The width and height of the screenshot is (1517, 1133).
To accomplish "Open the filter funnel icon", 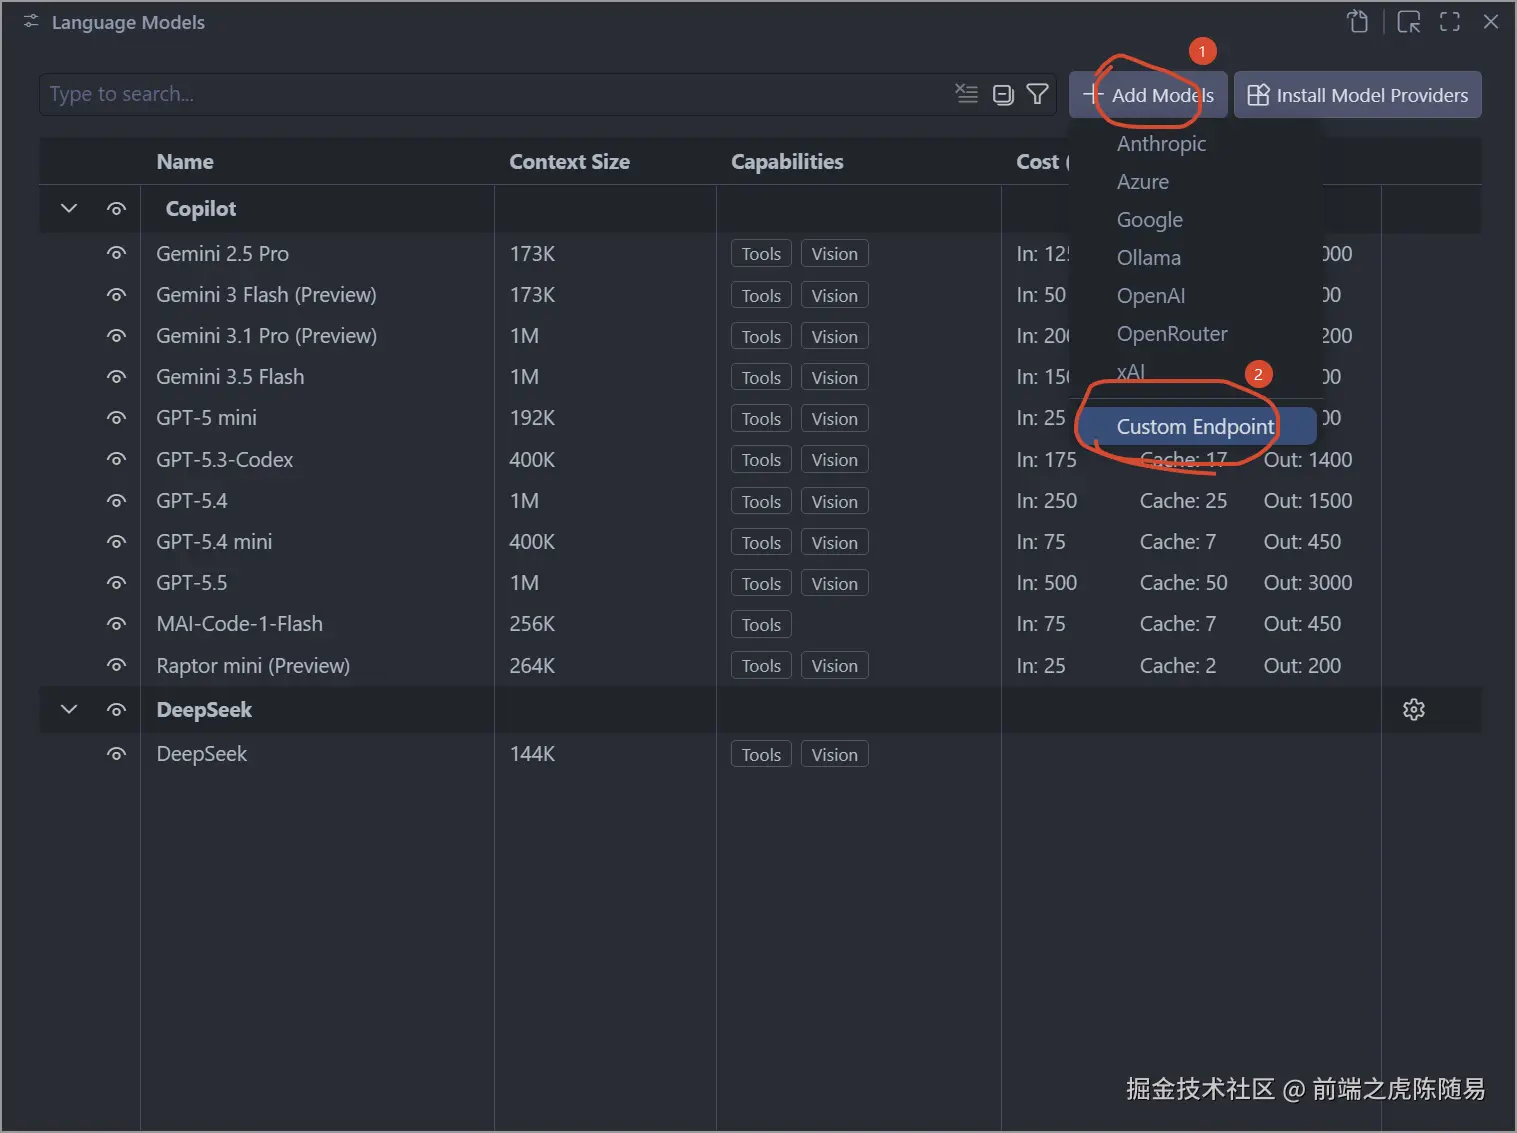I will [1038, 94].
